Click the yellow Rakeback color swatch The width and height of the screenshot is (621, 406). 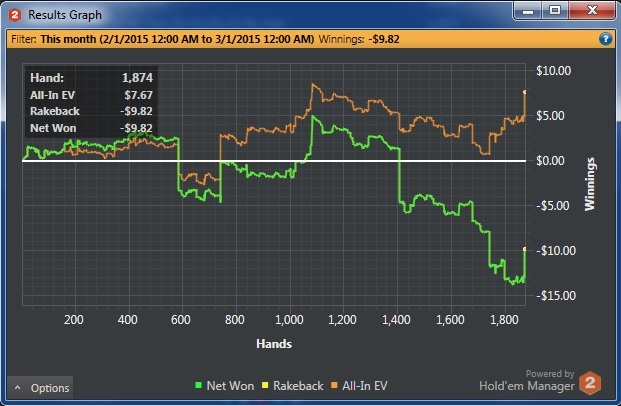pos(265,385)
